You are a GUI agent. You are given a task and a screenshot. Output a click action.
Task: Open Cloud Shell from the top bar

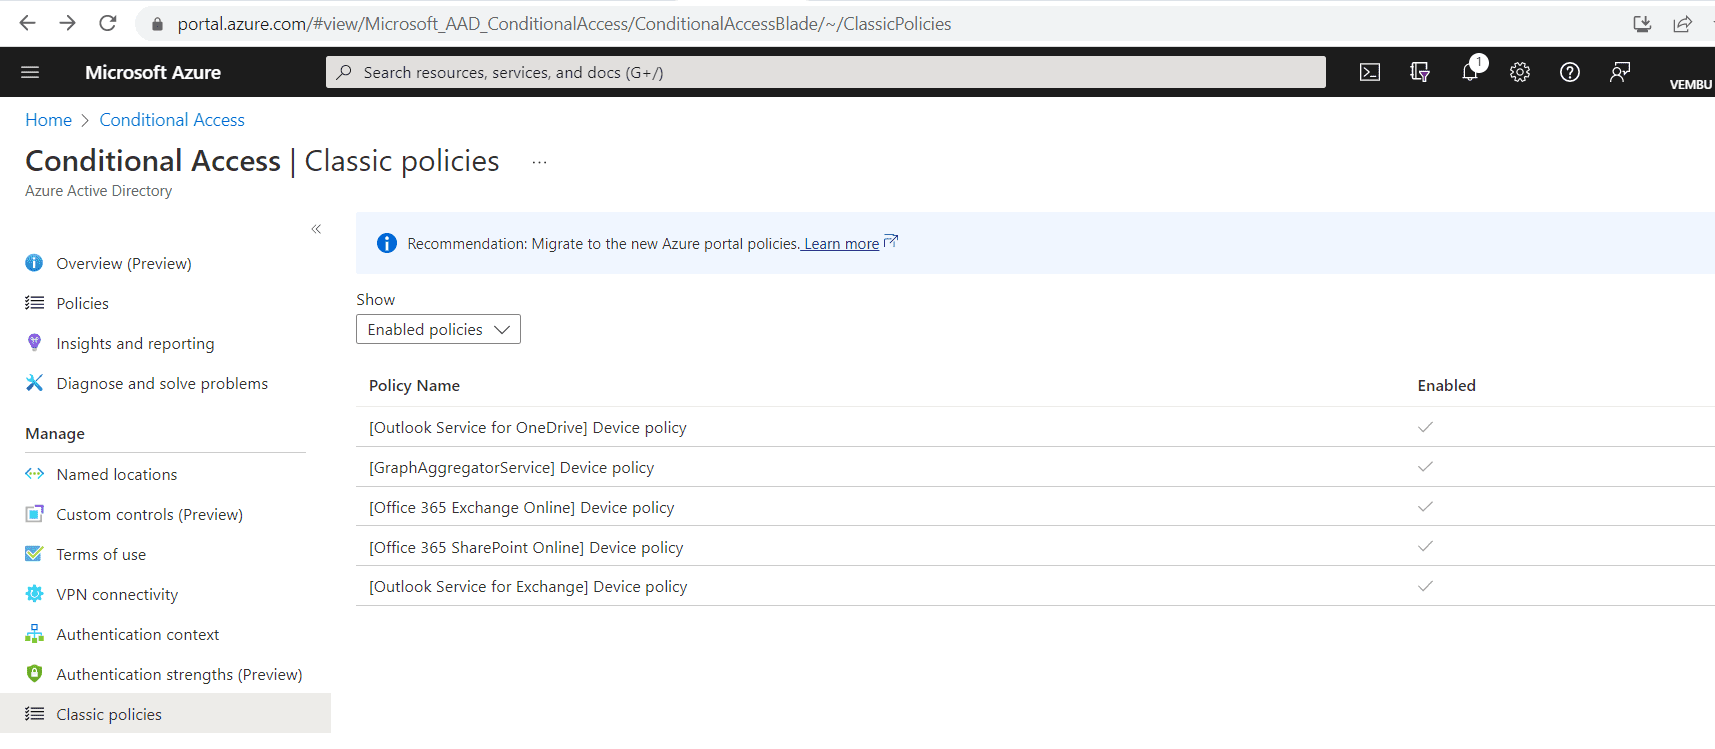point(1370,72)
